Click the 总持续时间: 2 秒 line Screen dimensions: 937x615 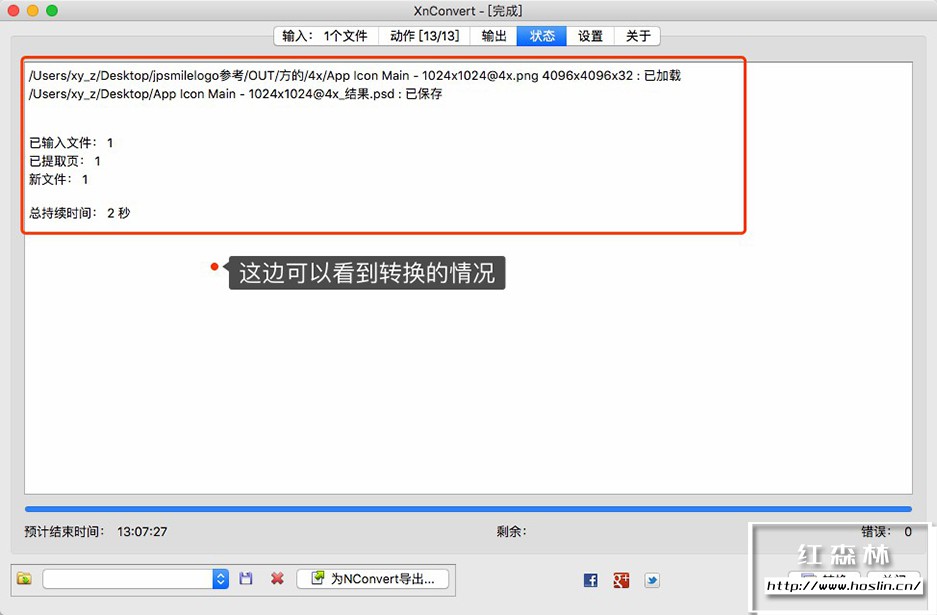[79, 213]
